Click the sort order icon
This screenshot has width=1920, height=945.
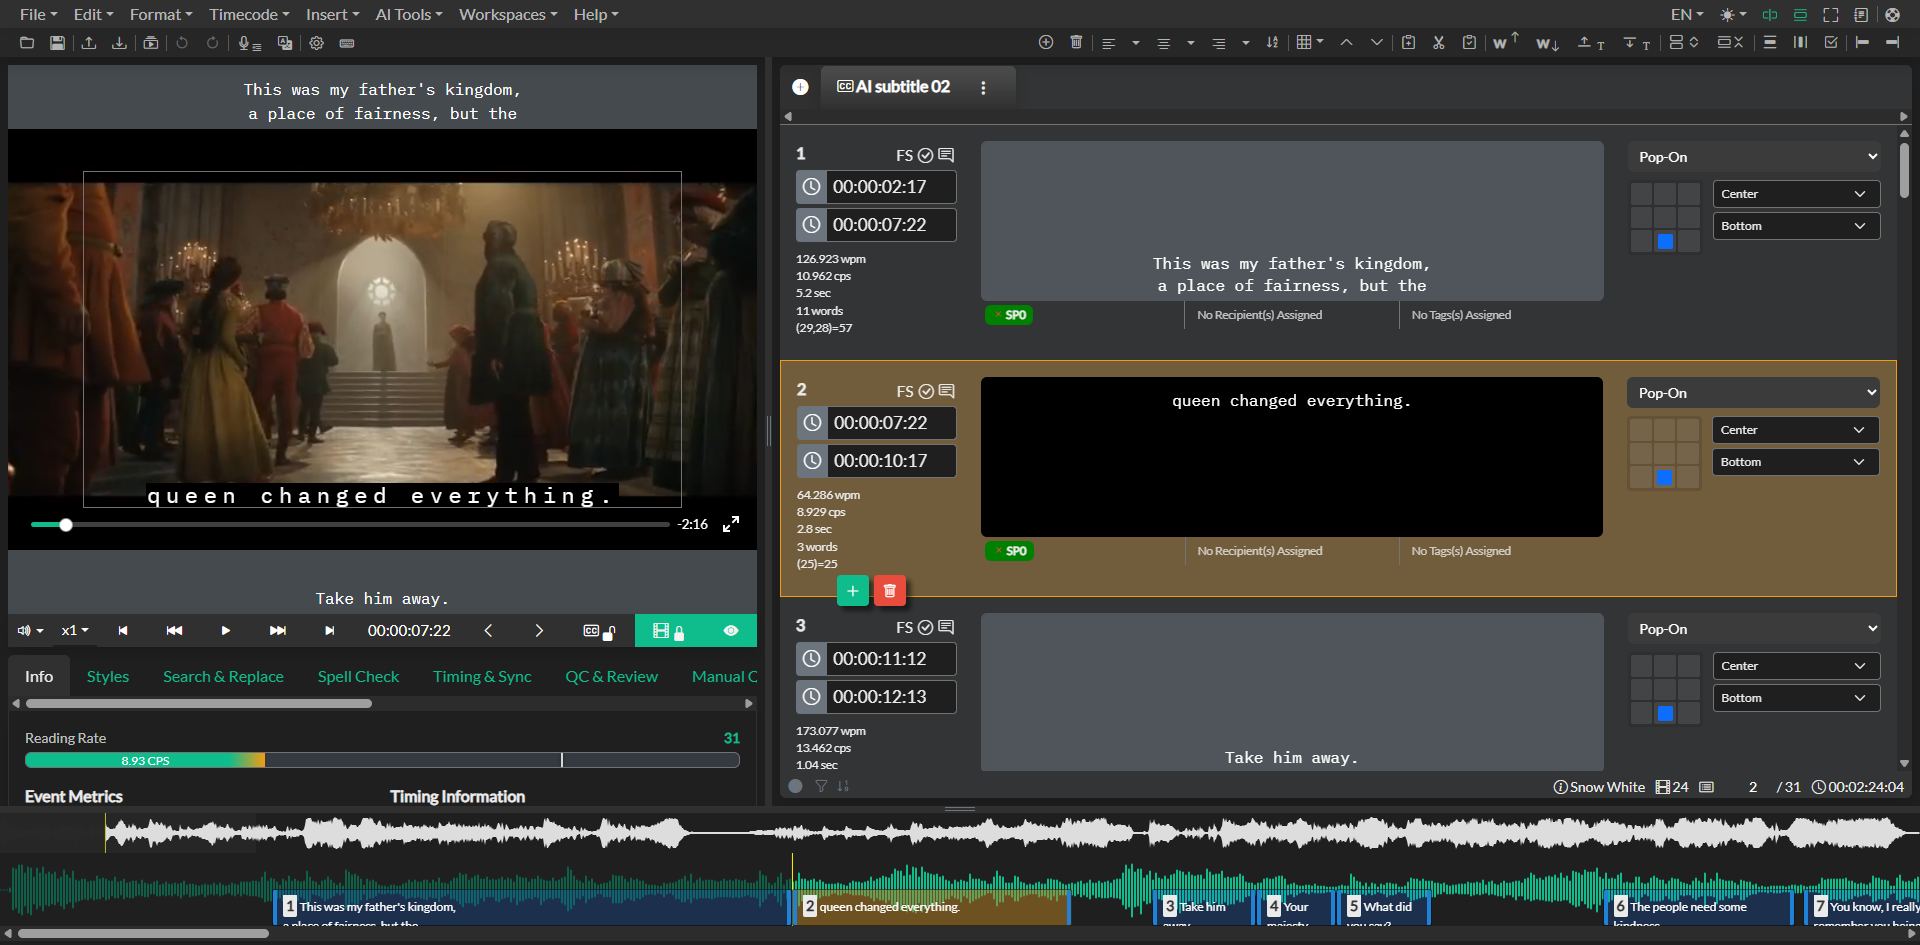[1272, 42]
